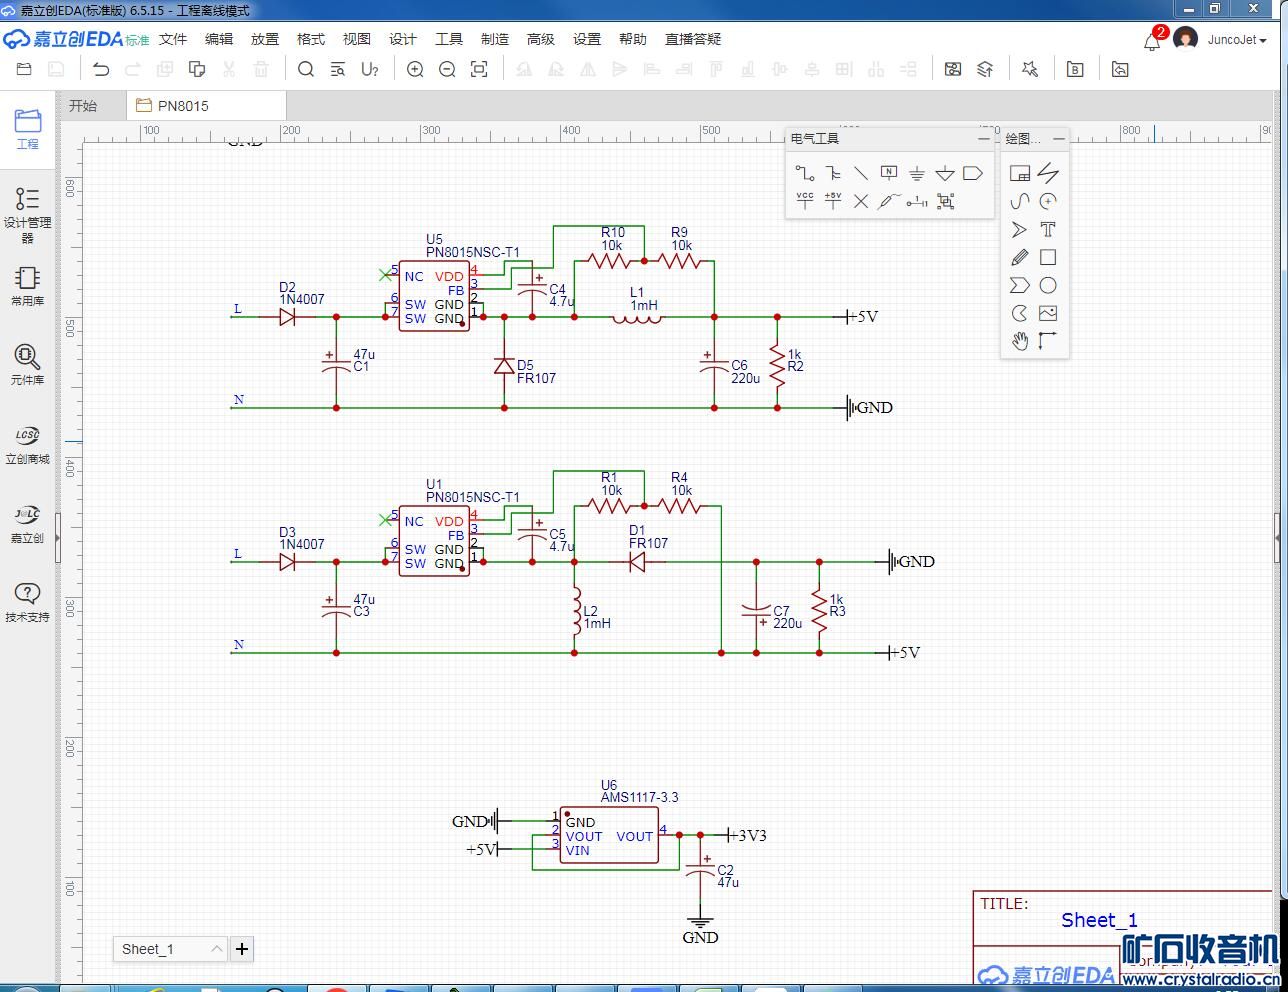Activate the hand drag tool

click(x=1019, y=341)
